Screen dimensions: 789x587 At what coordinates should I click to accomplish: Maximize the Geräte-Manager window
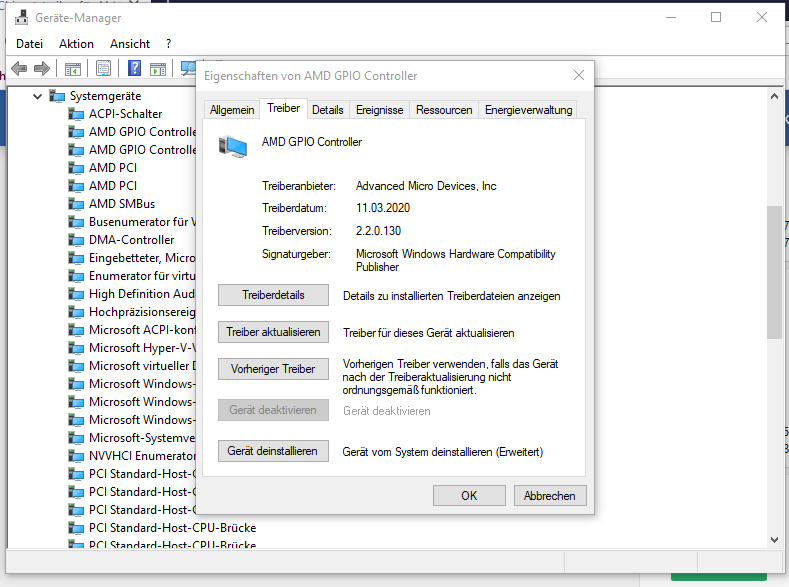click(x=716, y=18)
